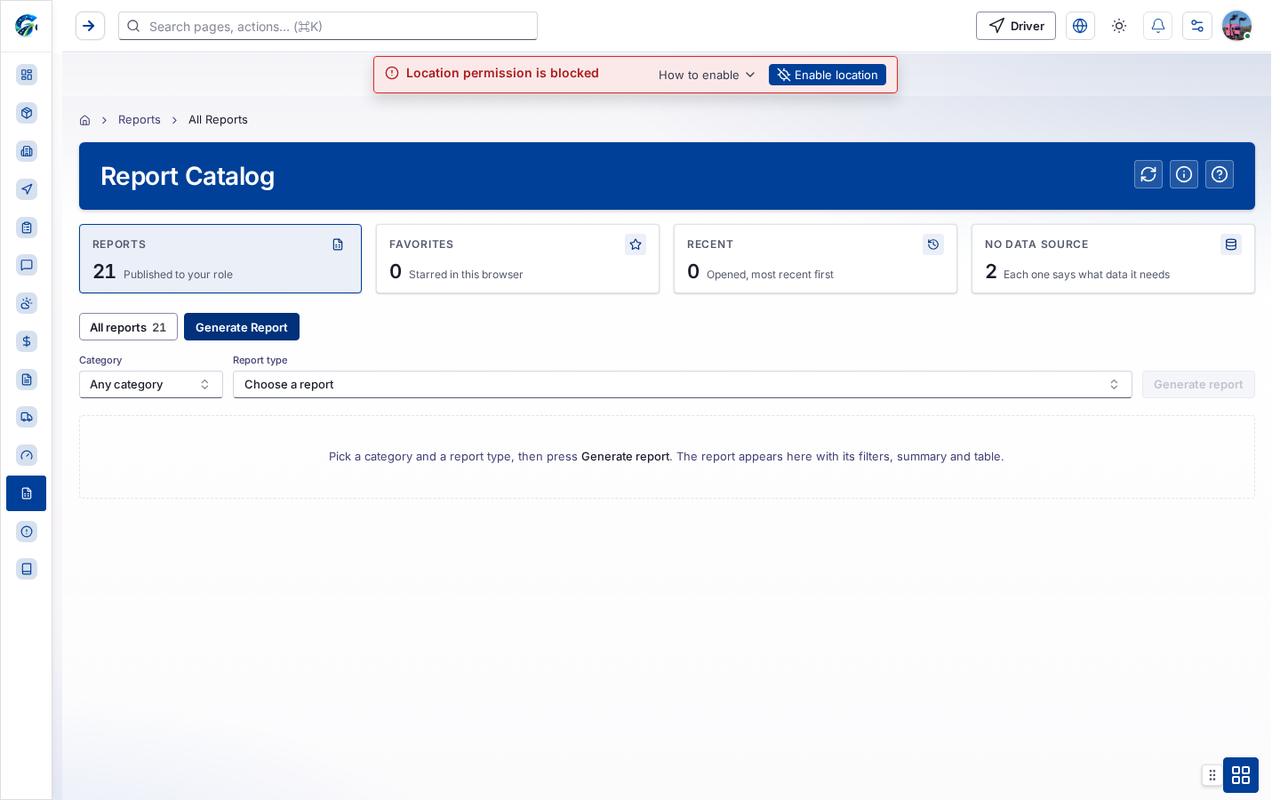Toggle sidebar expansion with arrow button
Viewport: 1280px width, 800px height.
coord(90,26)
